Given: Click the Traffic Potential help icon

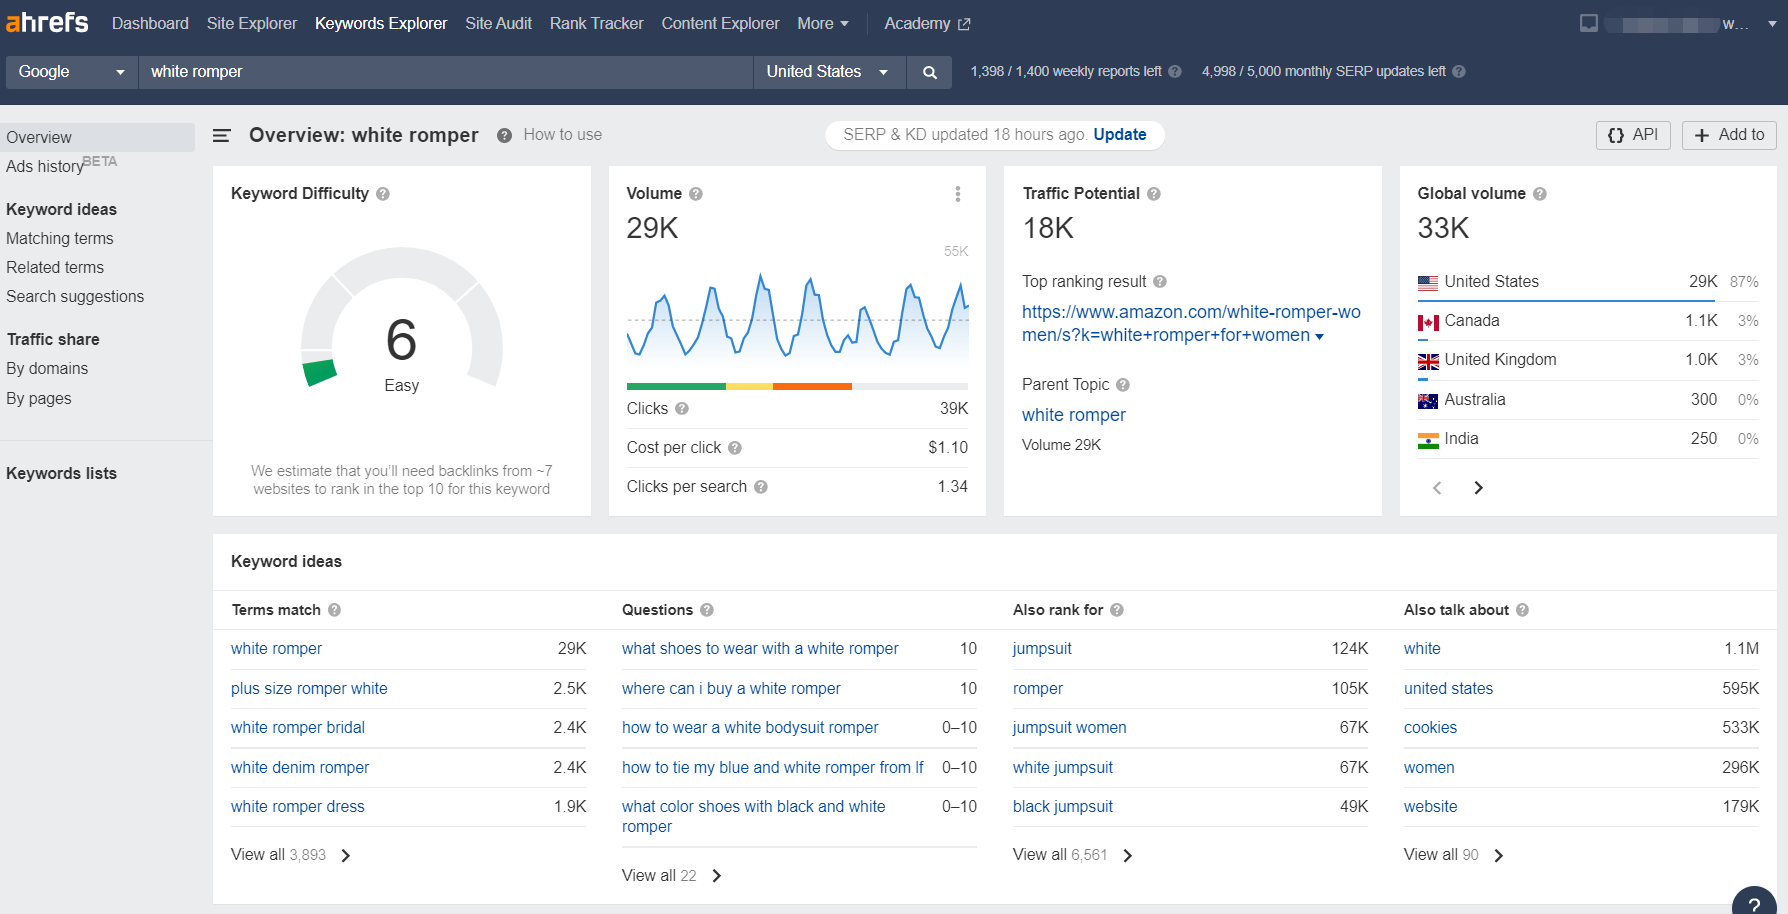Looking at the screenshot, I should click(x=1153, y=194).
